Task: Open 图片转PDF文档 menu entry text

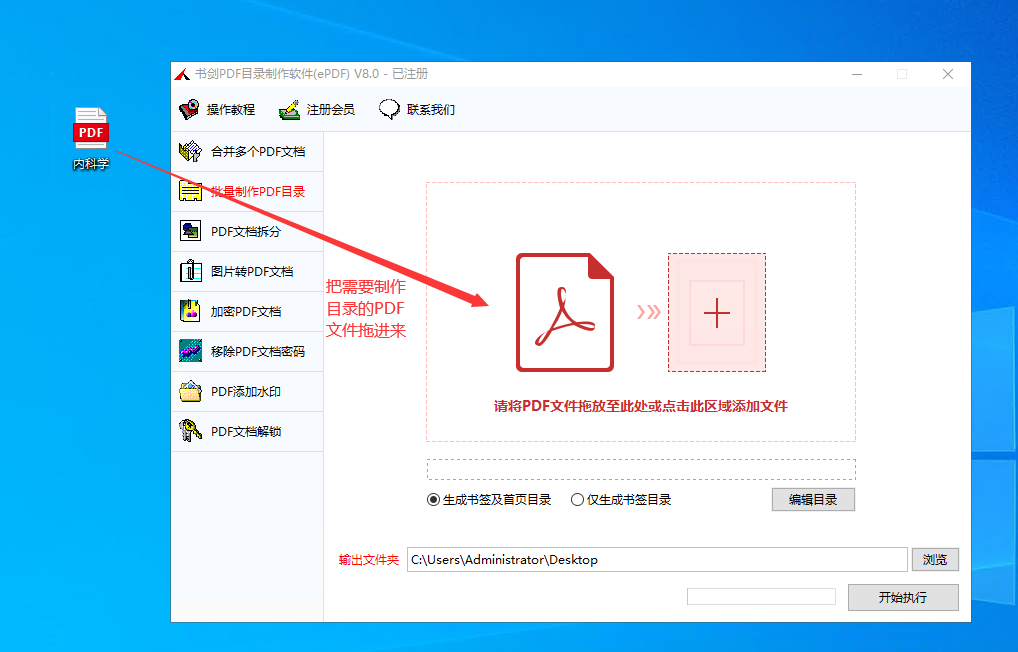Action: coord(252,271)
